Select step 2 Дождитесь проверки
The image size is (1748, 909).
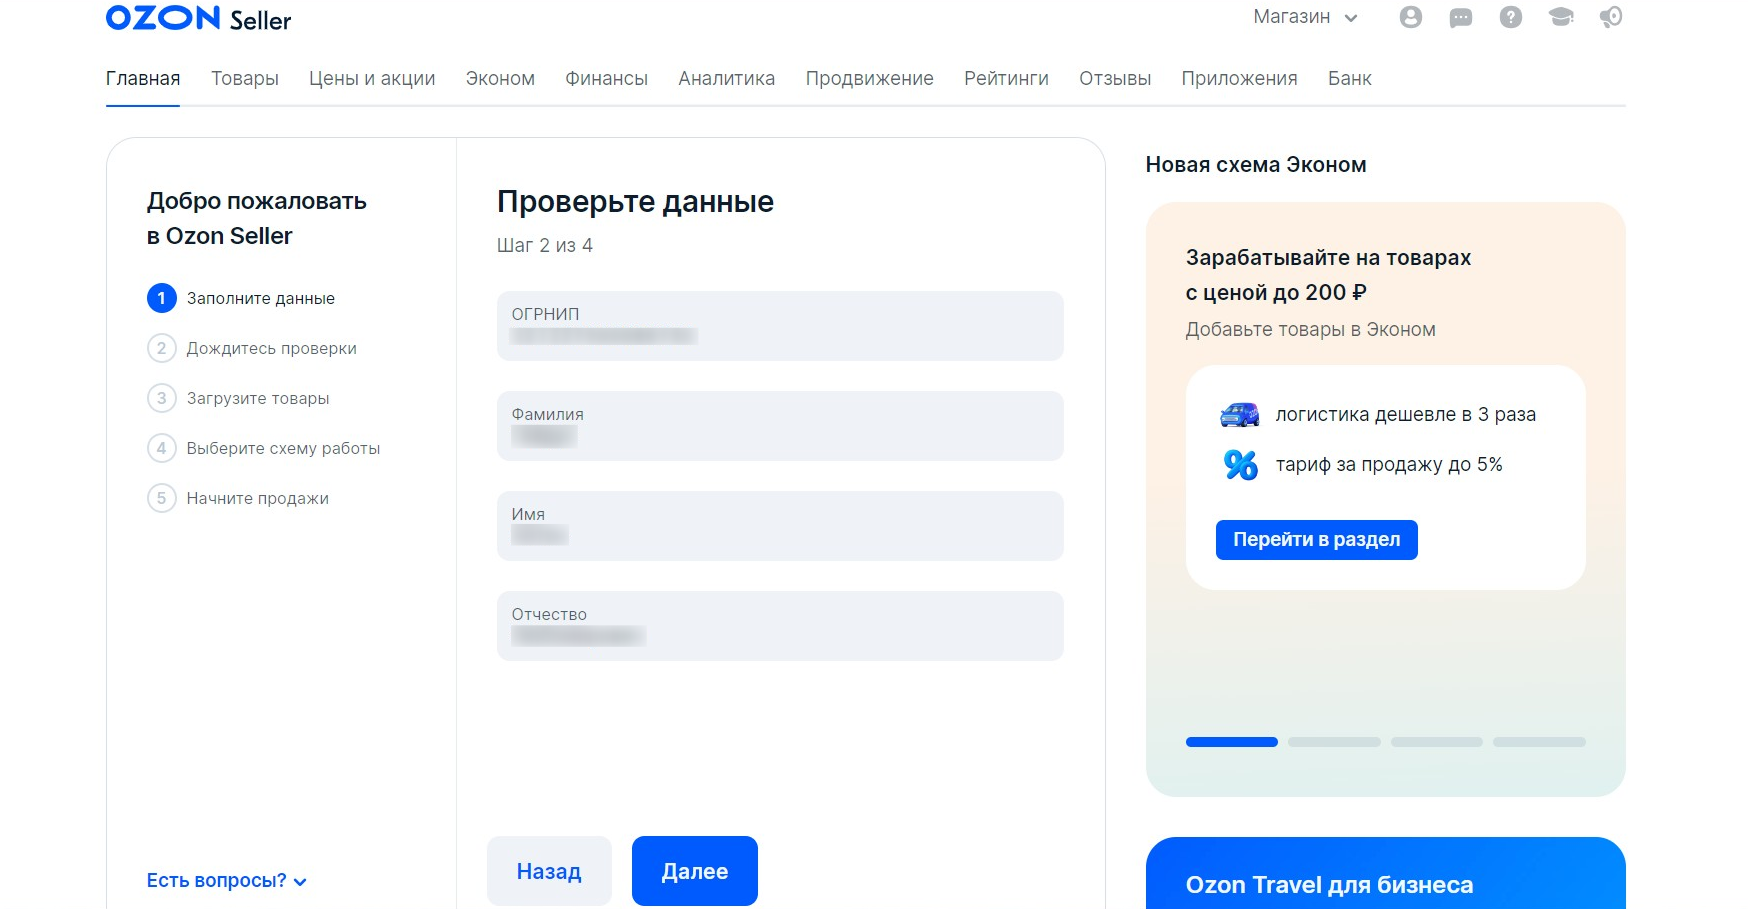[x=270, y=348]
